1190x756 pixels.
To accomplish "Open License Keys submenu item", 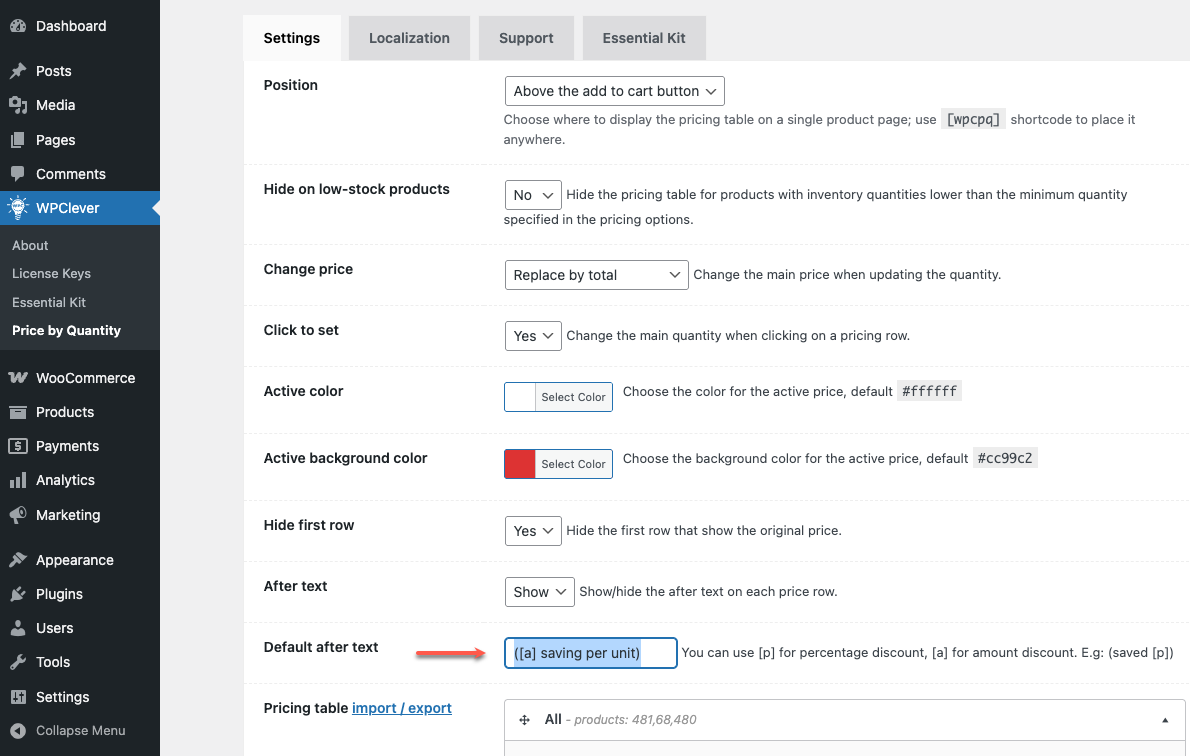I will [x=52, y=273].
